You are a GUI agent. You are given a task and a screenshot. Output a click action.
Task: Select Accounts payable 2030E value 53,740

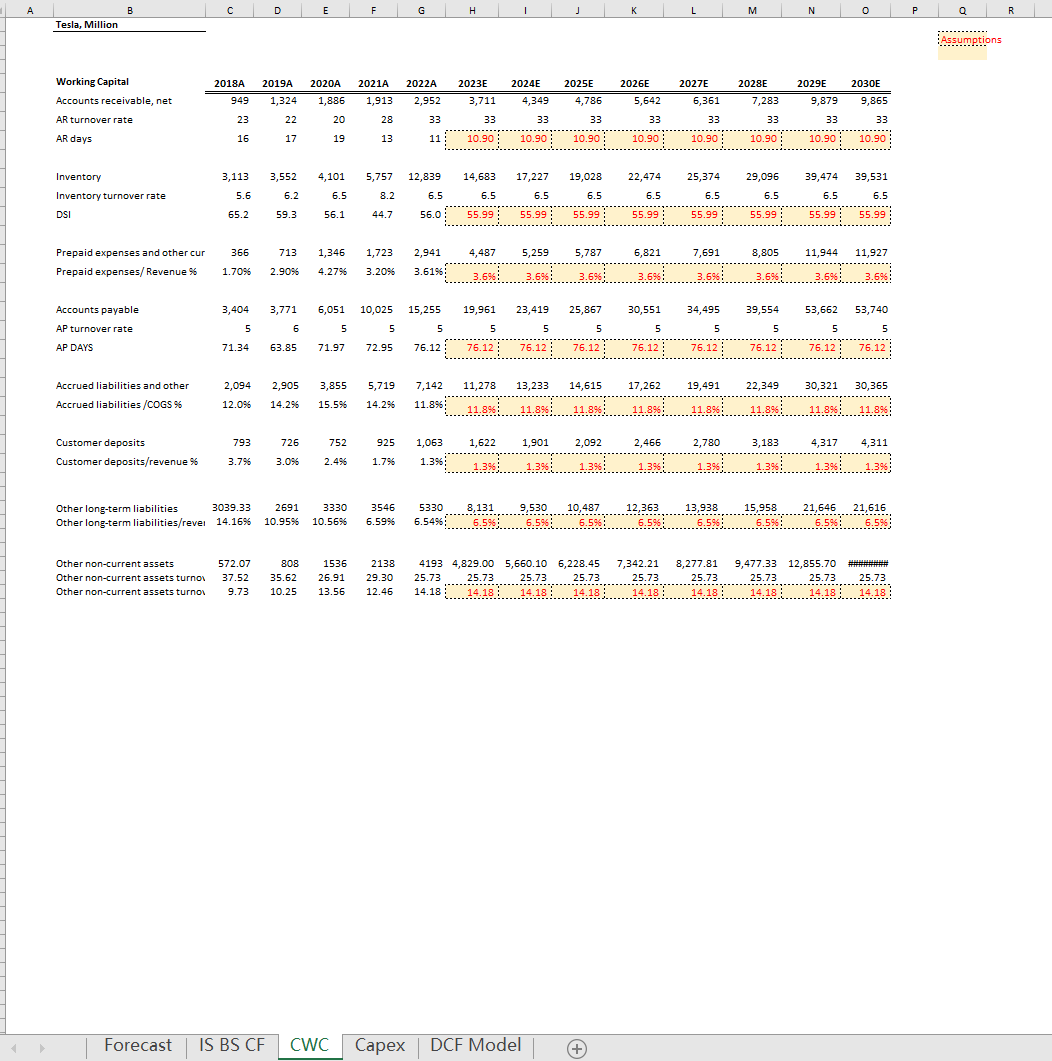click(865, 309)
